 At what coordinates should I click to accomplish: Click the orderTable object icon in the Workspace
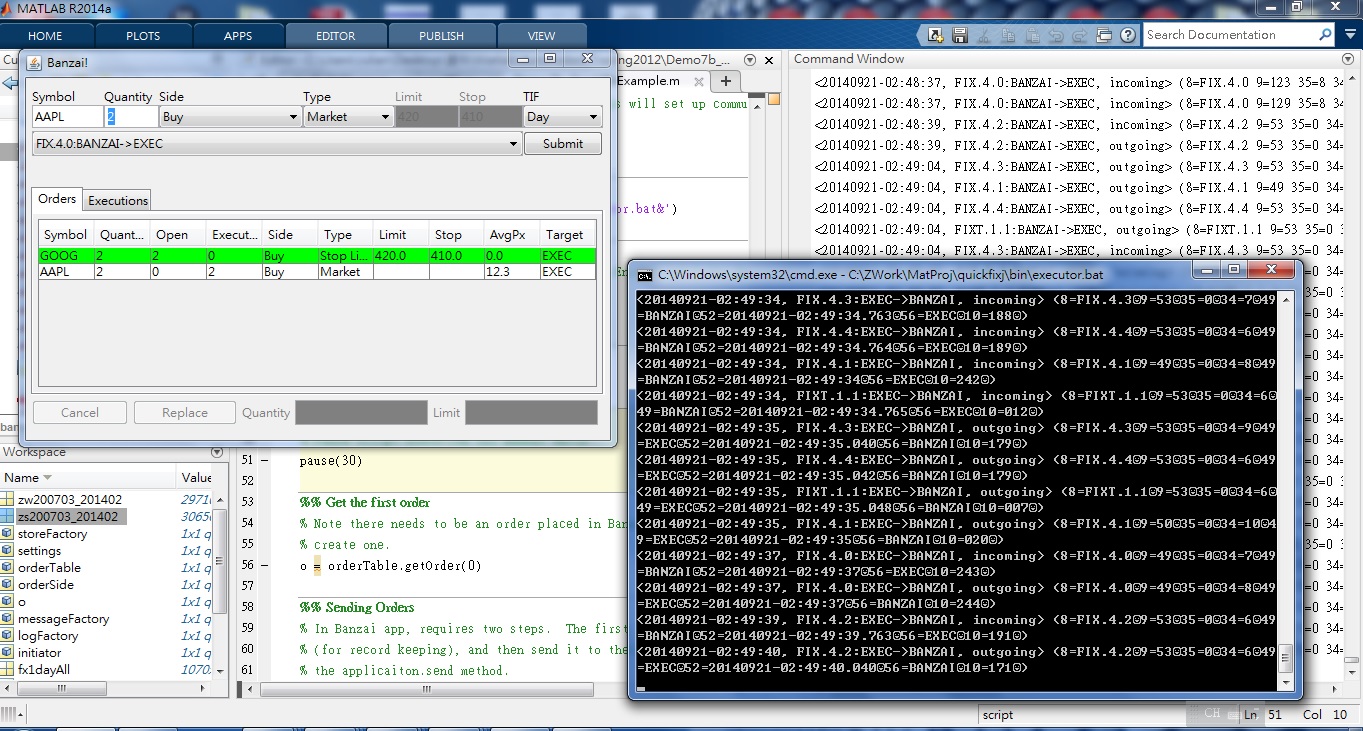[8, 568]
